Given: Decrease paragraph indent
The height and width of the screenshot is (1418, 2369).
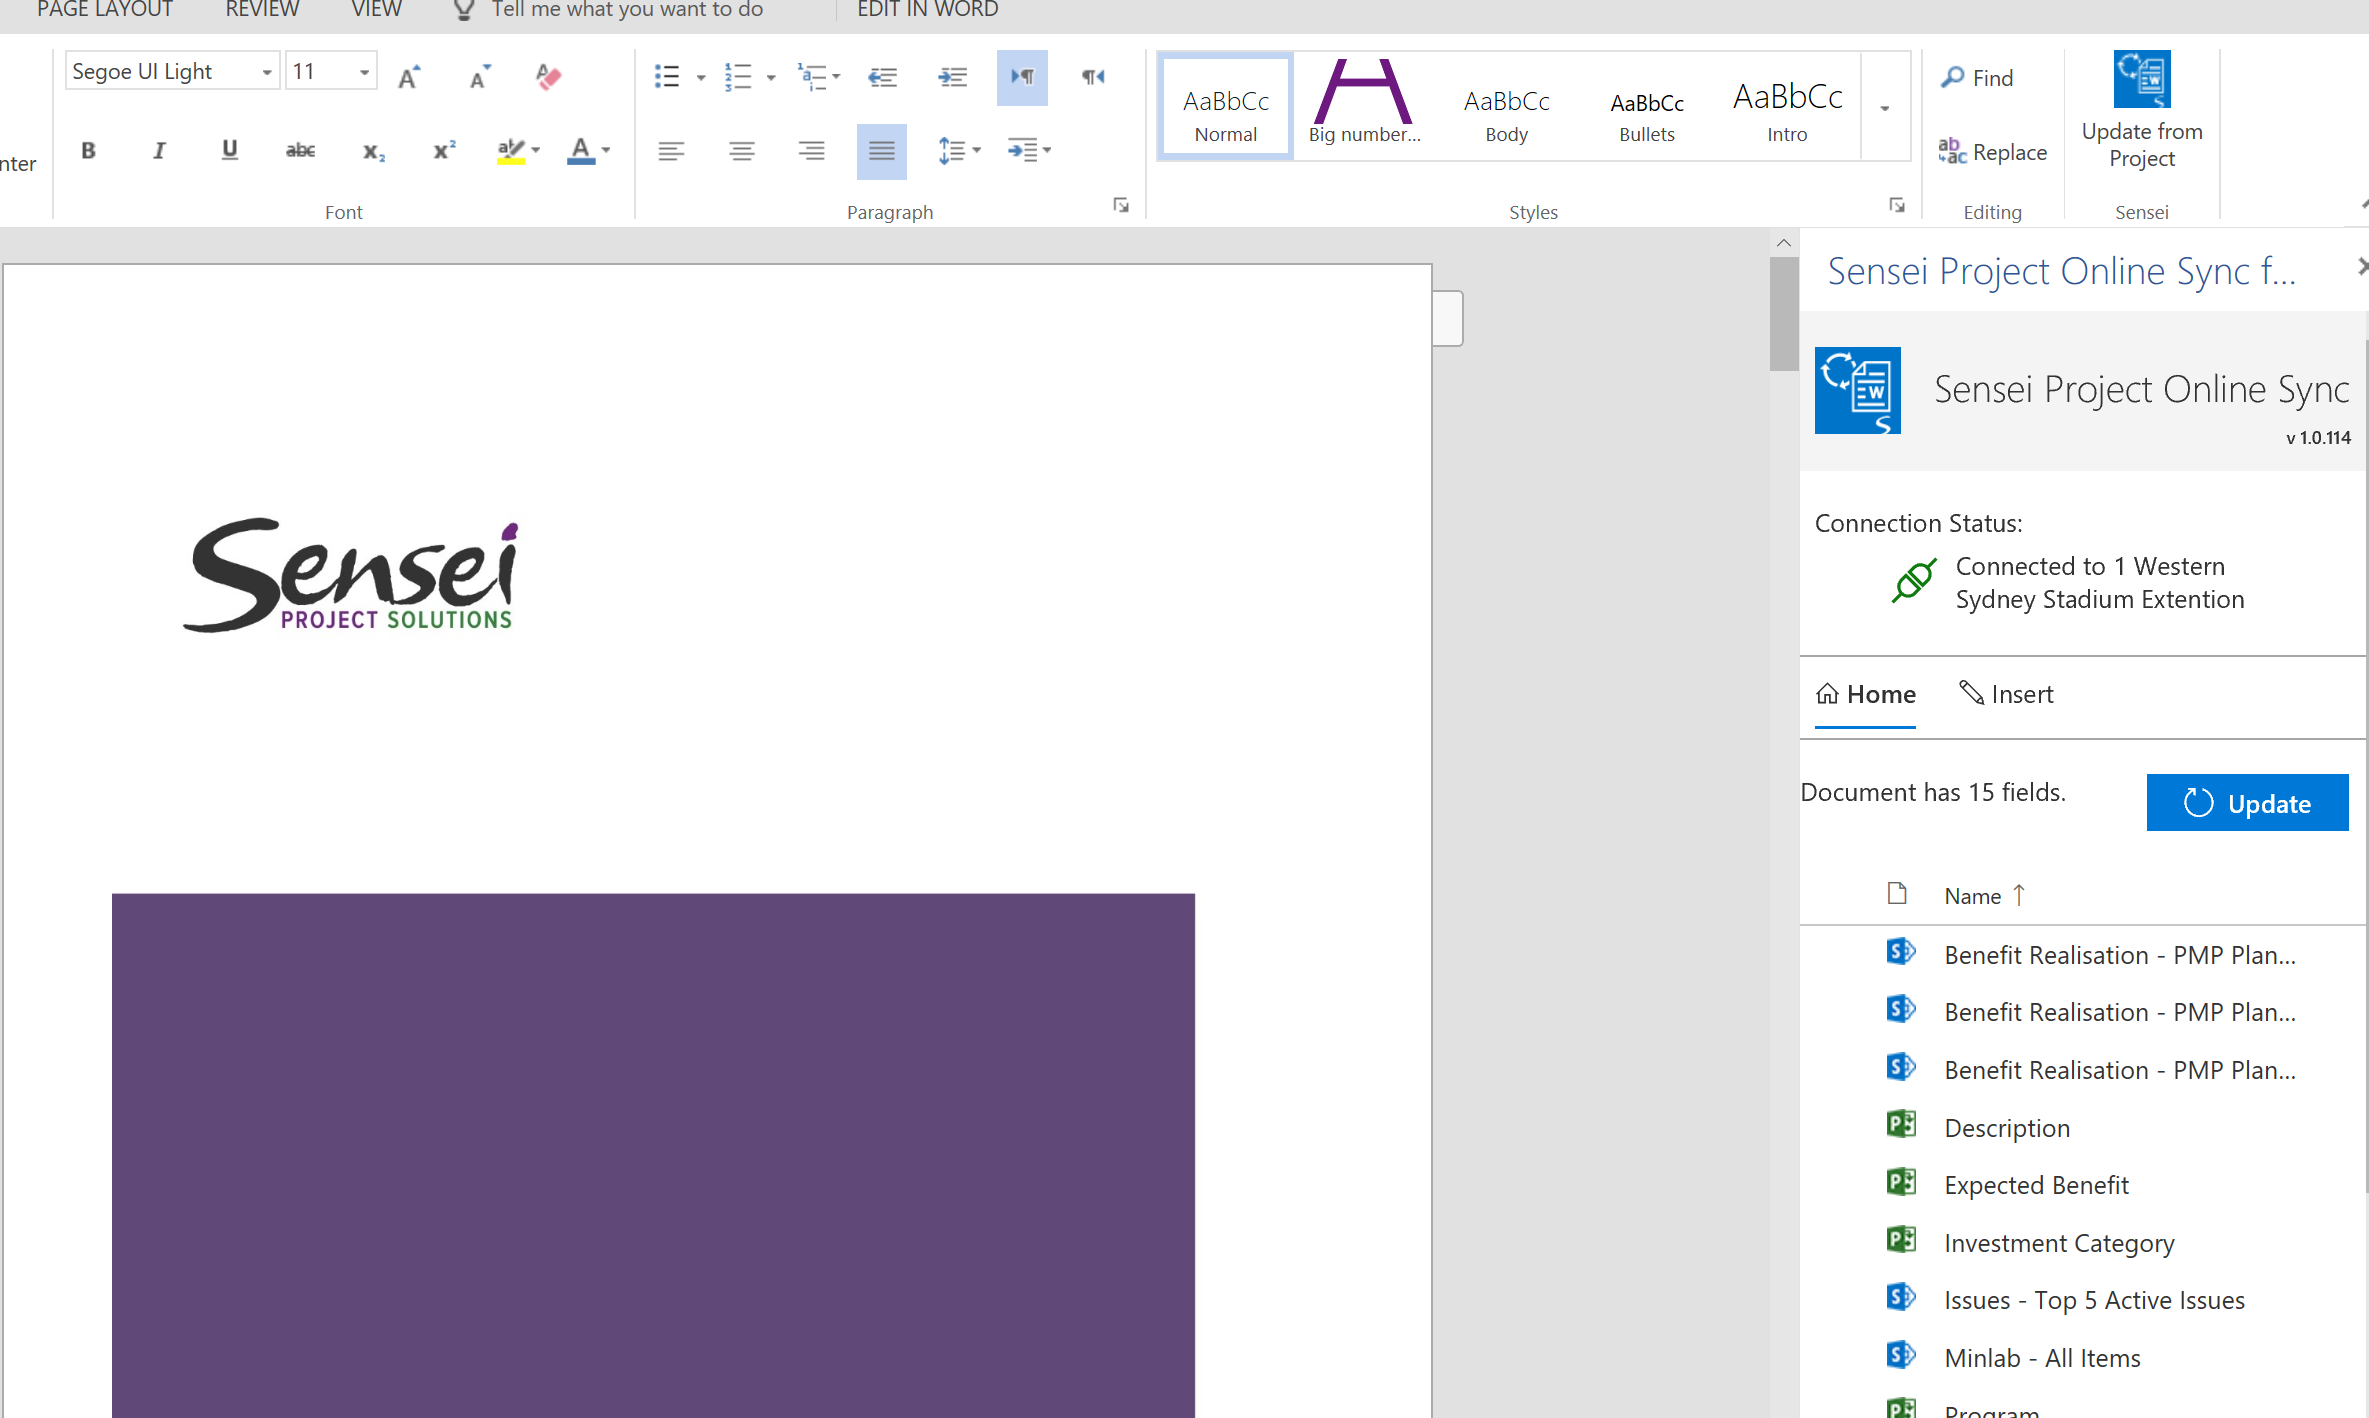Looking at the screenshot, I should click(x=882, y=77).
